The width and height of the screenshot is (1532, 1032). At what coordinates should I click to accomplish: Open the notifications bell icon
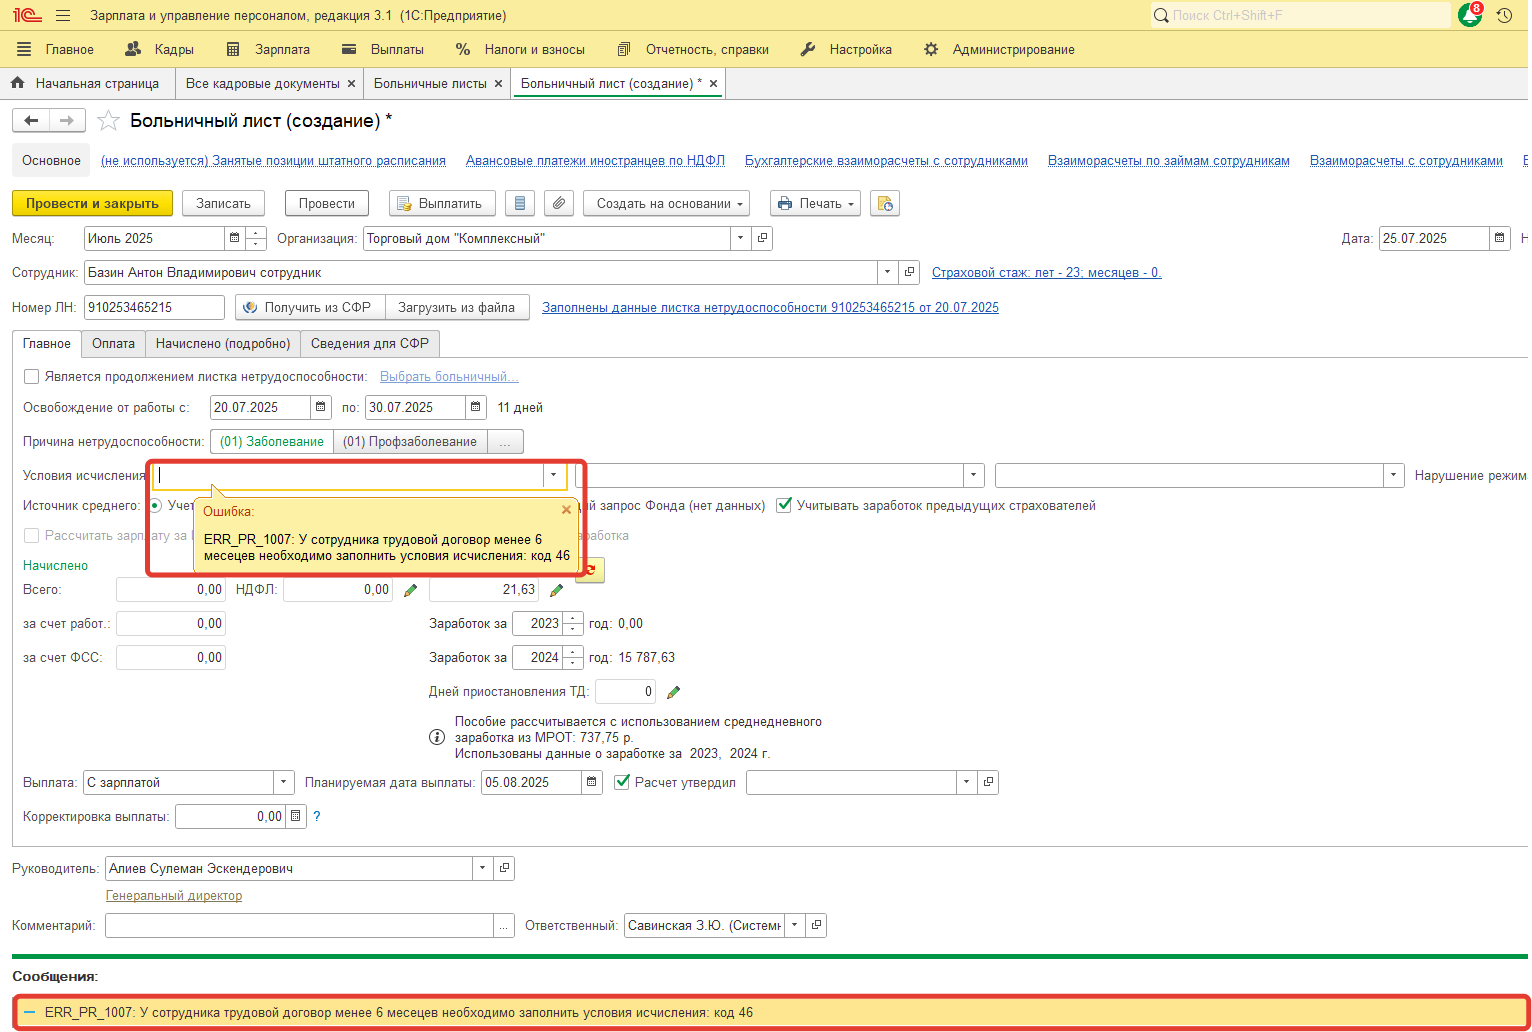(1469, 15)
